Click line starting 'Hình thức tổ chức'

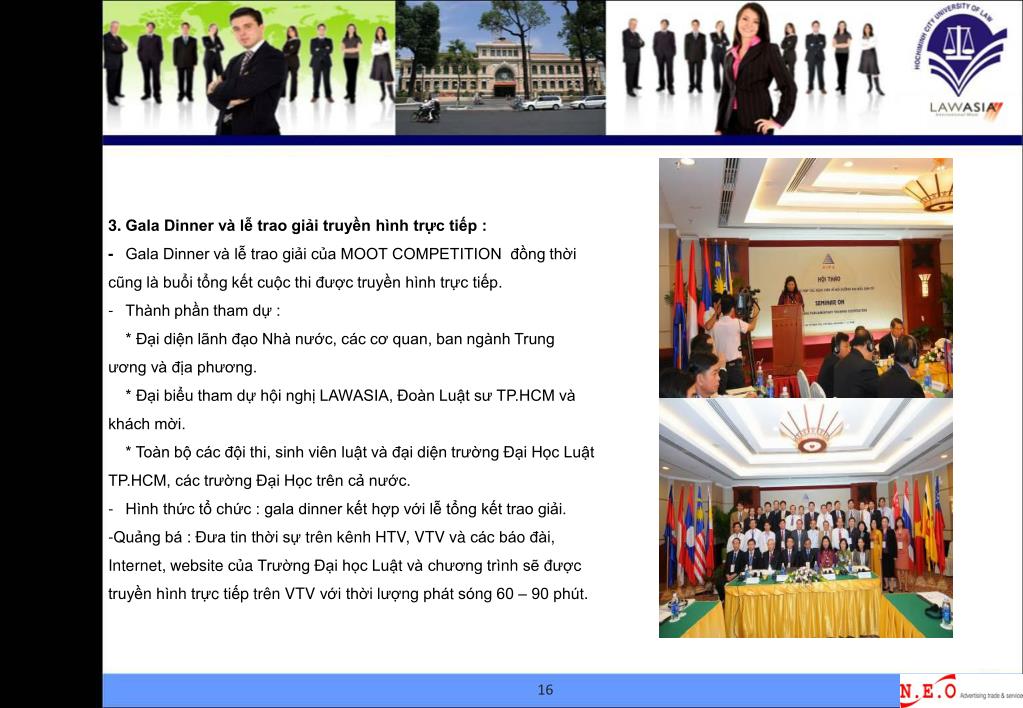[337, 509]
